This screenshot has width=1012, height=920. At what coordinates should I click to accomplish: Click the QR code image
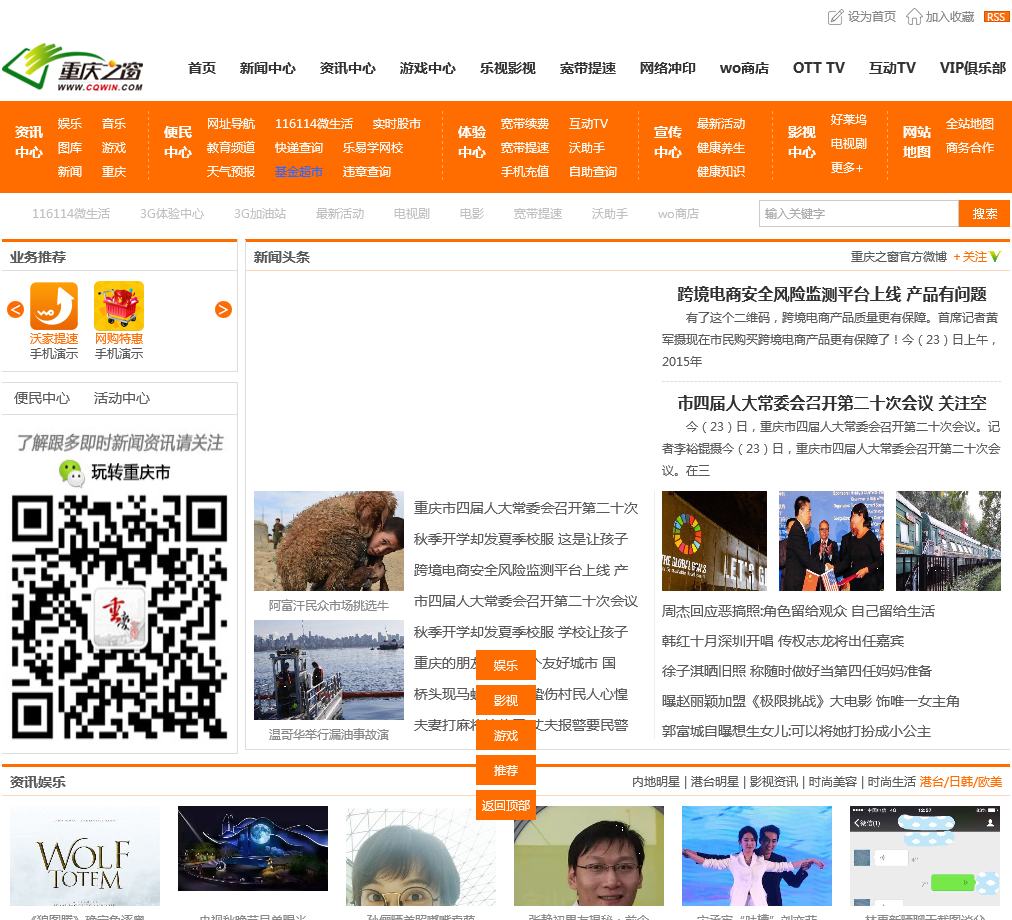tap(119, 617)
